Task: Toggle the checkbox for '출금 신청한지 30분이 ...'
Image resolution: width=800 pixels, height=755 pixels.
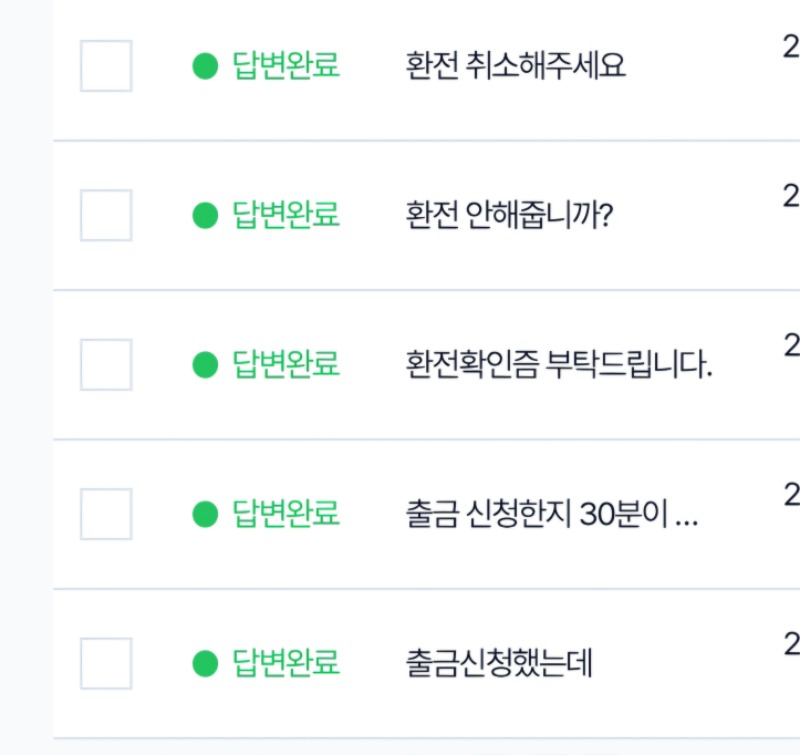Action: click(x=106, y=514)
